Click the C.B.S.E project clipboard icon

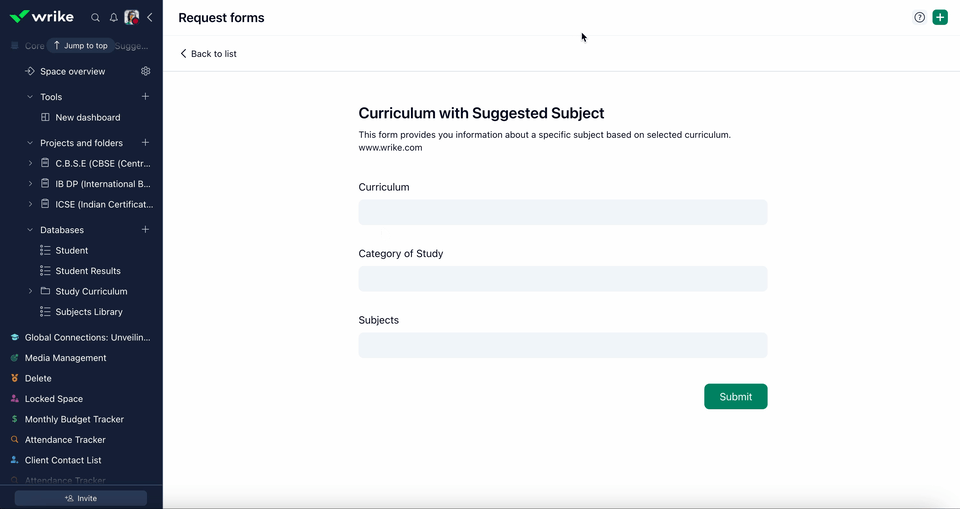pos(45,163)
